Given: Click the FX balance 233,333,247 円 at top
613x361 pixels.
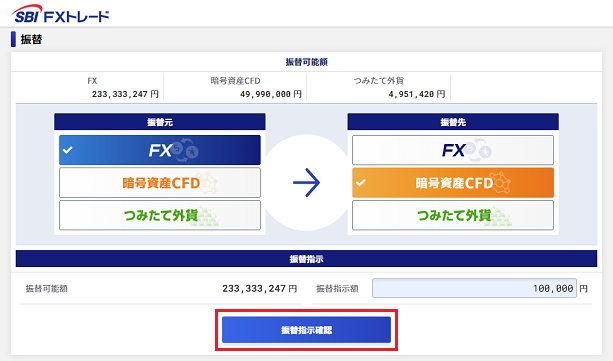Looking at the screenshot, I should 125,94.
